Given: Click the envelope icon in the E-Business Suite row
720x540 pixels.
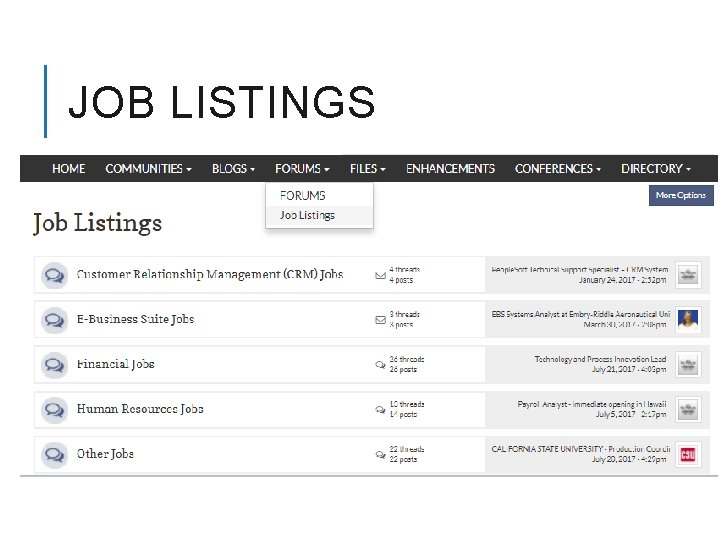Looking at the screenshot, I should [x=380, y=320].
